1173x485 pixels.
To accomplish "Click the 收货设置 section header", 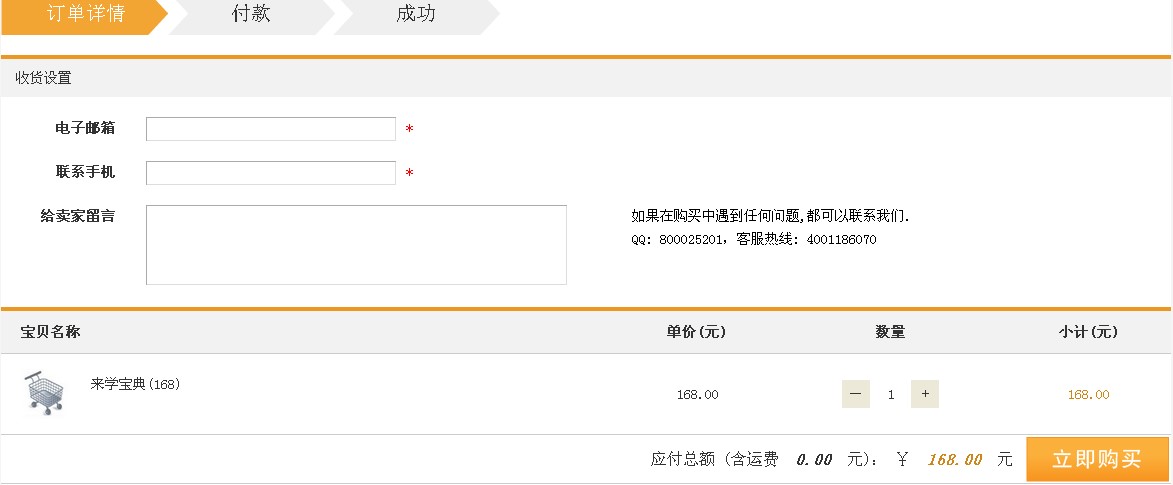I will click(x=43, y=78).
